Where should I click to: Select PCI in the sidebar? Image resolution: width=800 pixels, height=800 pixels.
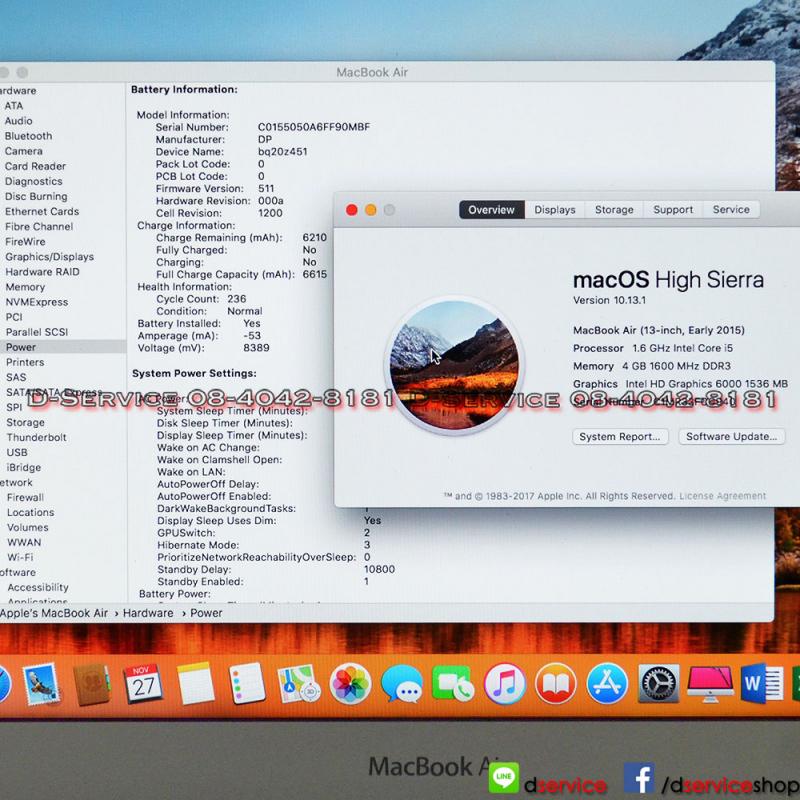14,317
